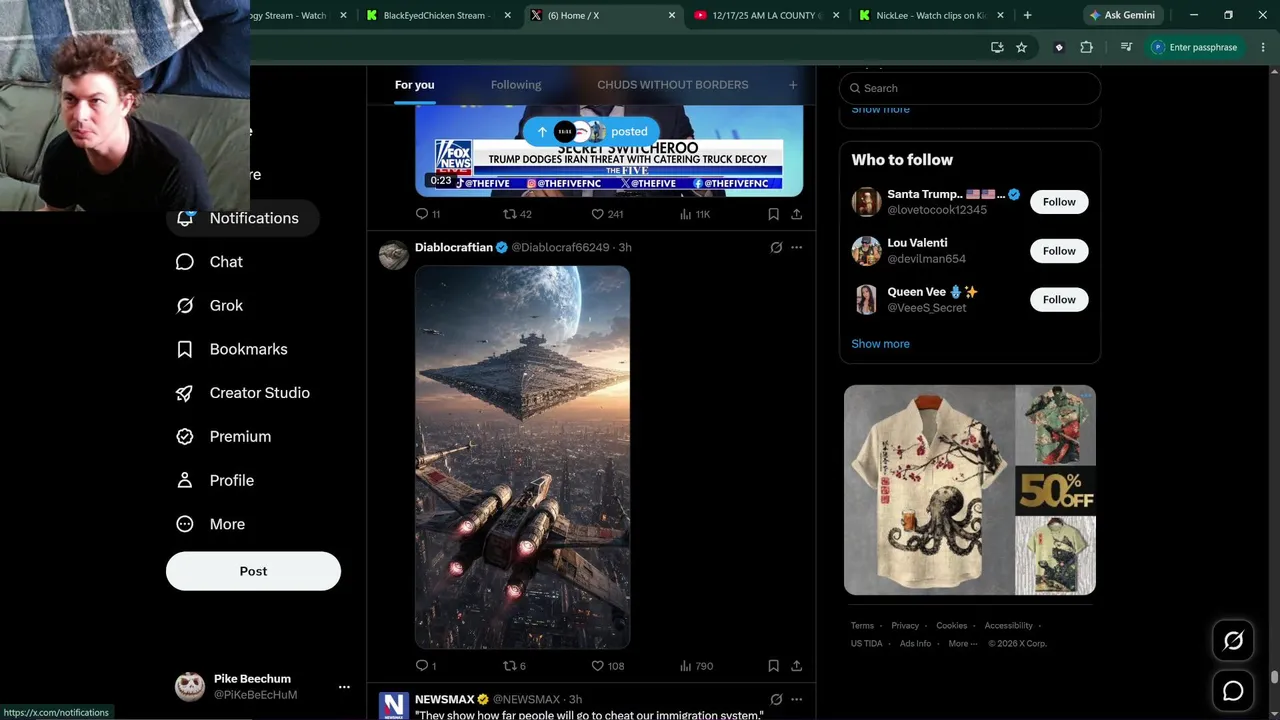Image resolution: width=1280 pixels, height=720 pixels.
Task: Open Grok from the left sidebar
Action: (x=210, y=306)
